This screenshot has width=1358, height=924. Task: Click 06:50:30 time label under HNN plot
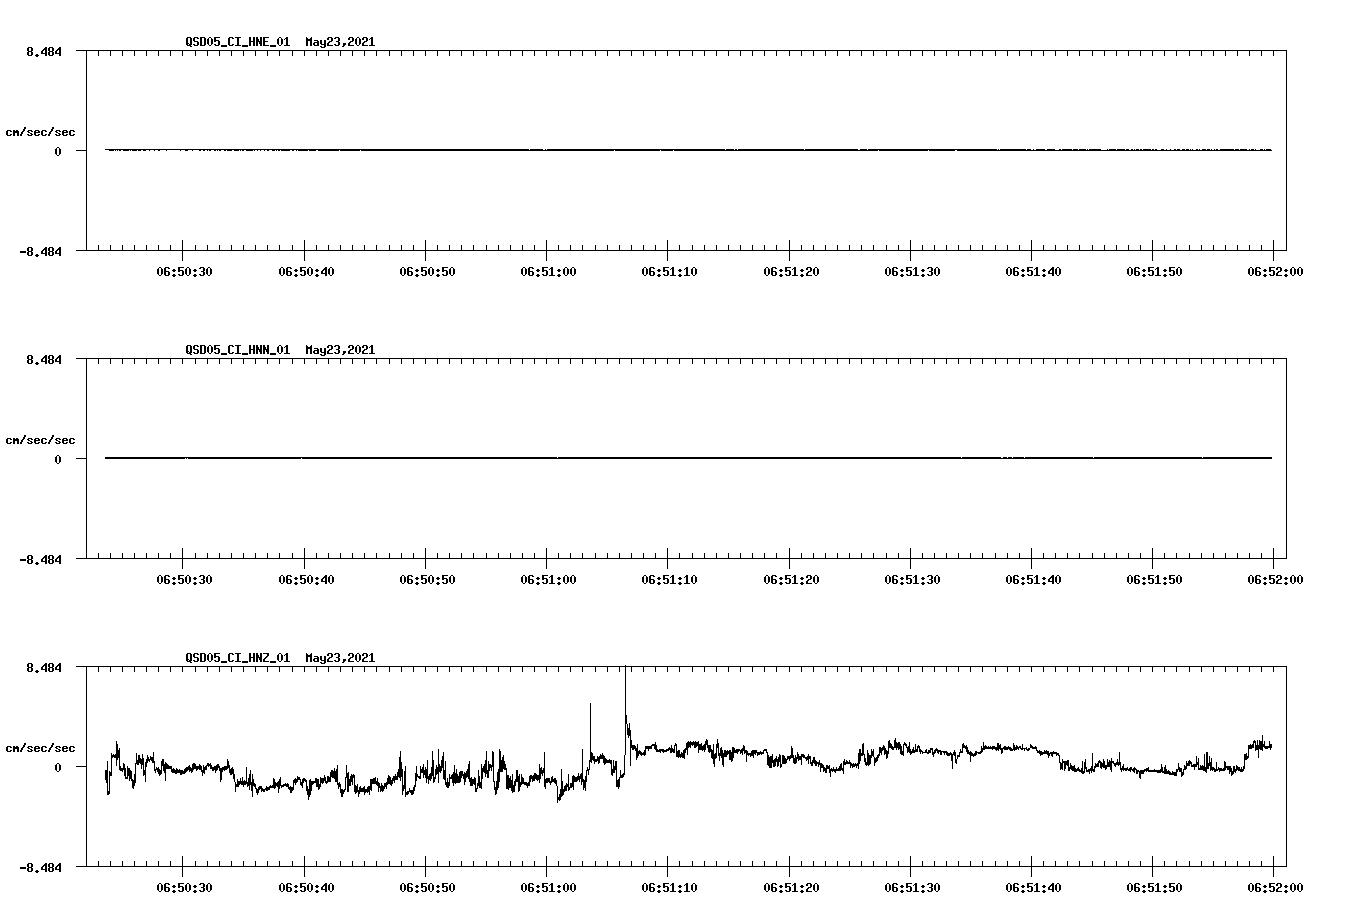tap(184, 579)
